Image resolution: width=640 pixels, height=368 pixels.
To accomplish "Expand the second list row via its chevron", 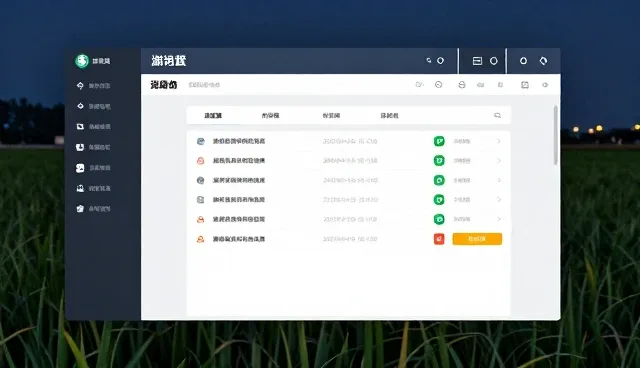I will (x=499, y=161).
